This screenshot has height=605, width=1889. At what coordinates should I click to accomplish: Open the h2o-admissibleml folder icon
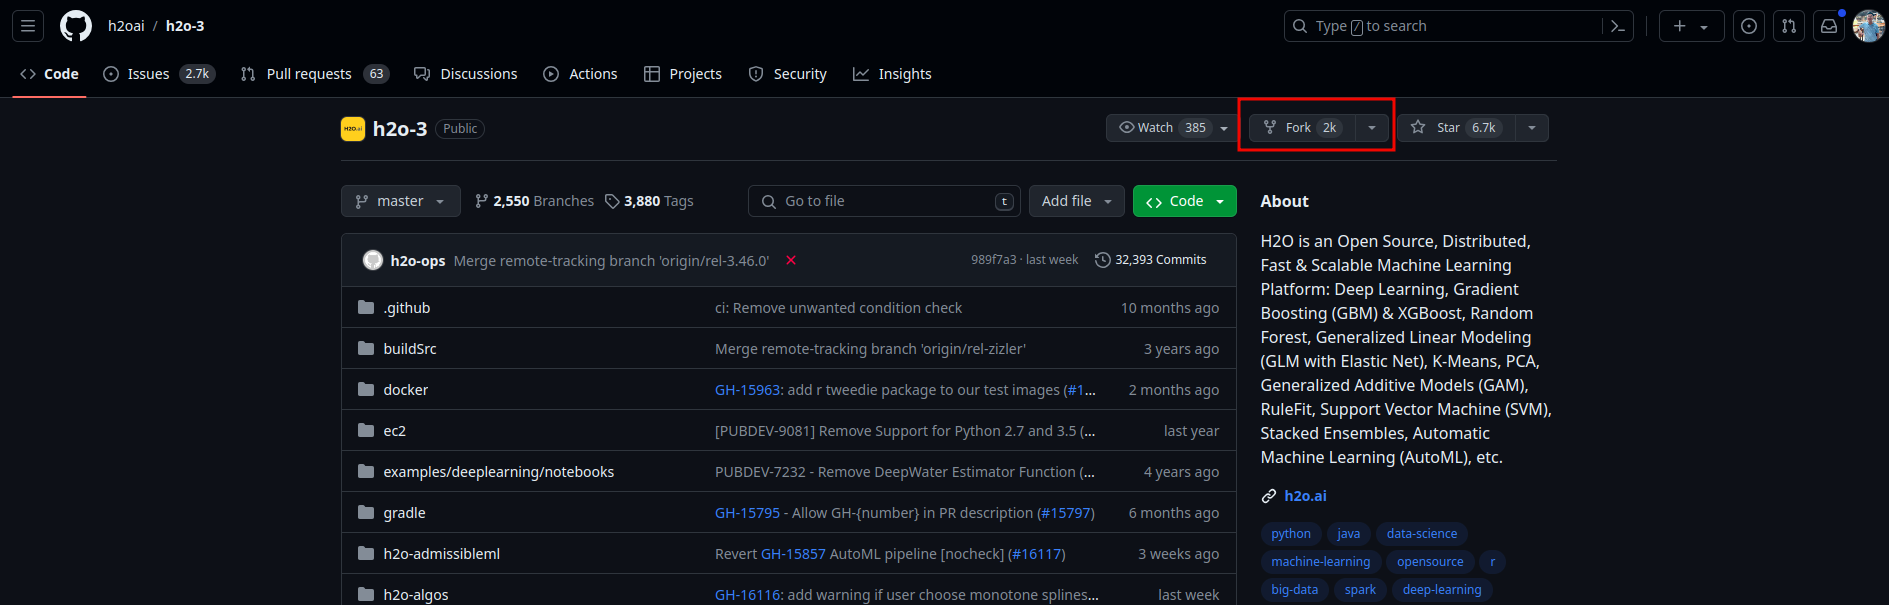point(366,554)
